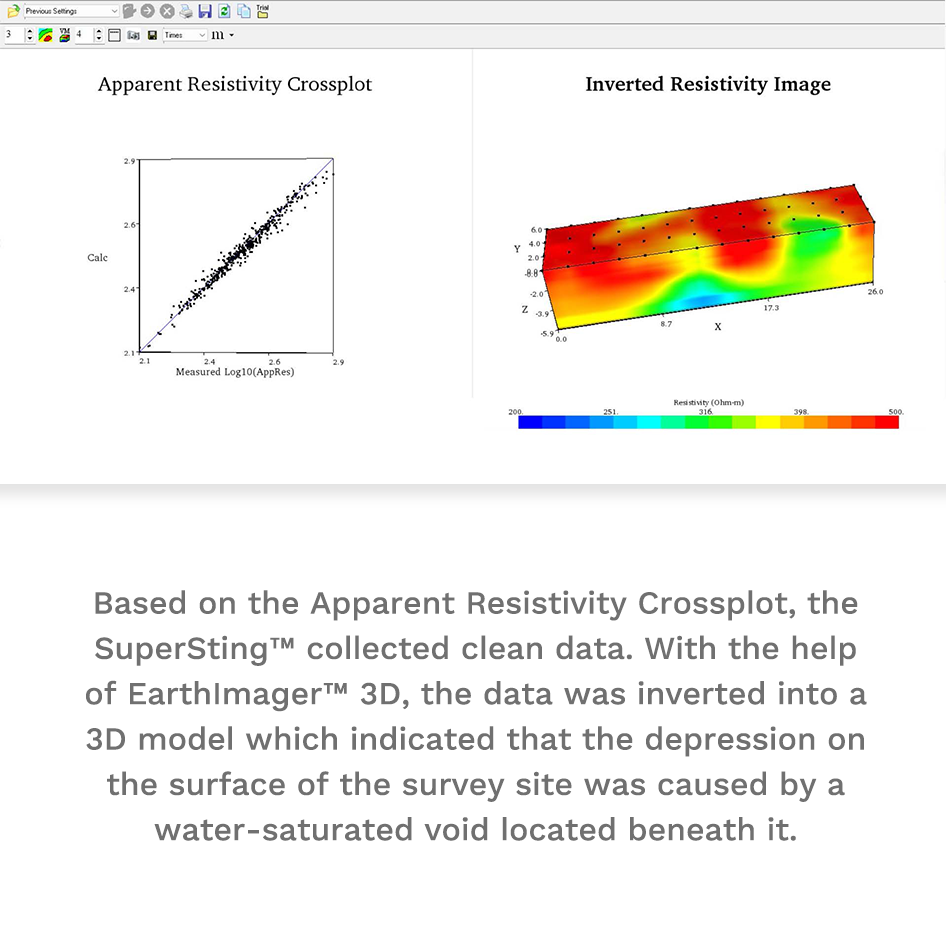Click the blue floppy disk save icon
Image resolution: width=946 pixels, height=946 pixels.
click(205, 11)
